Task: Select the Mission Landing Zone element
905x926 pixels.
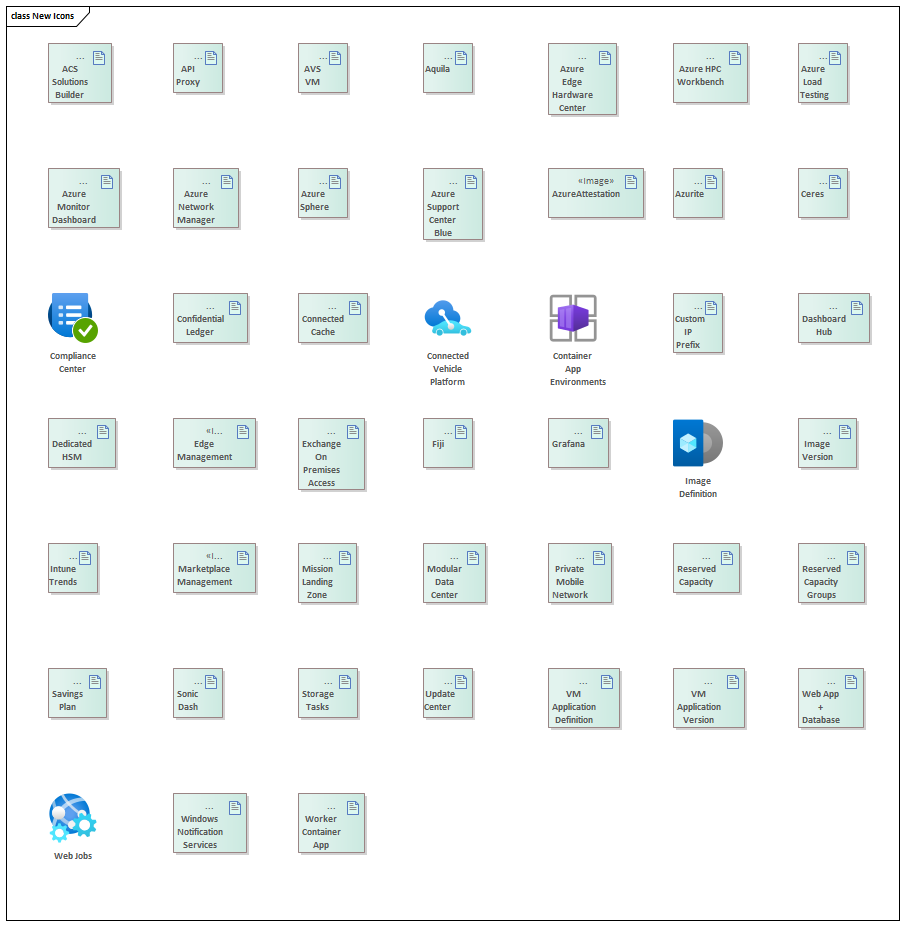Action: pyautogui.click(x=327, y=573)
